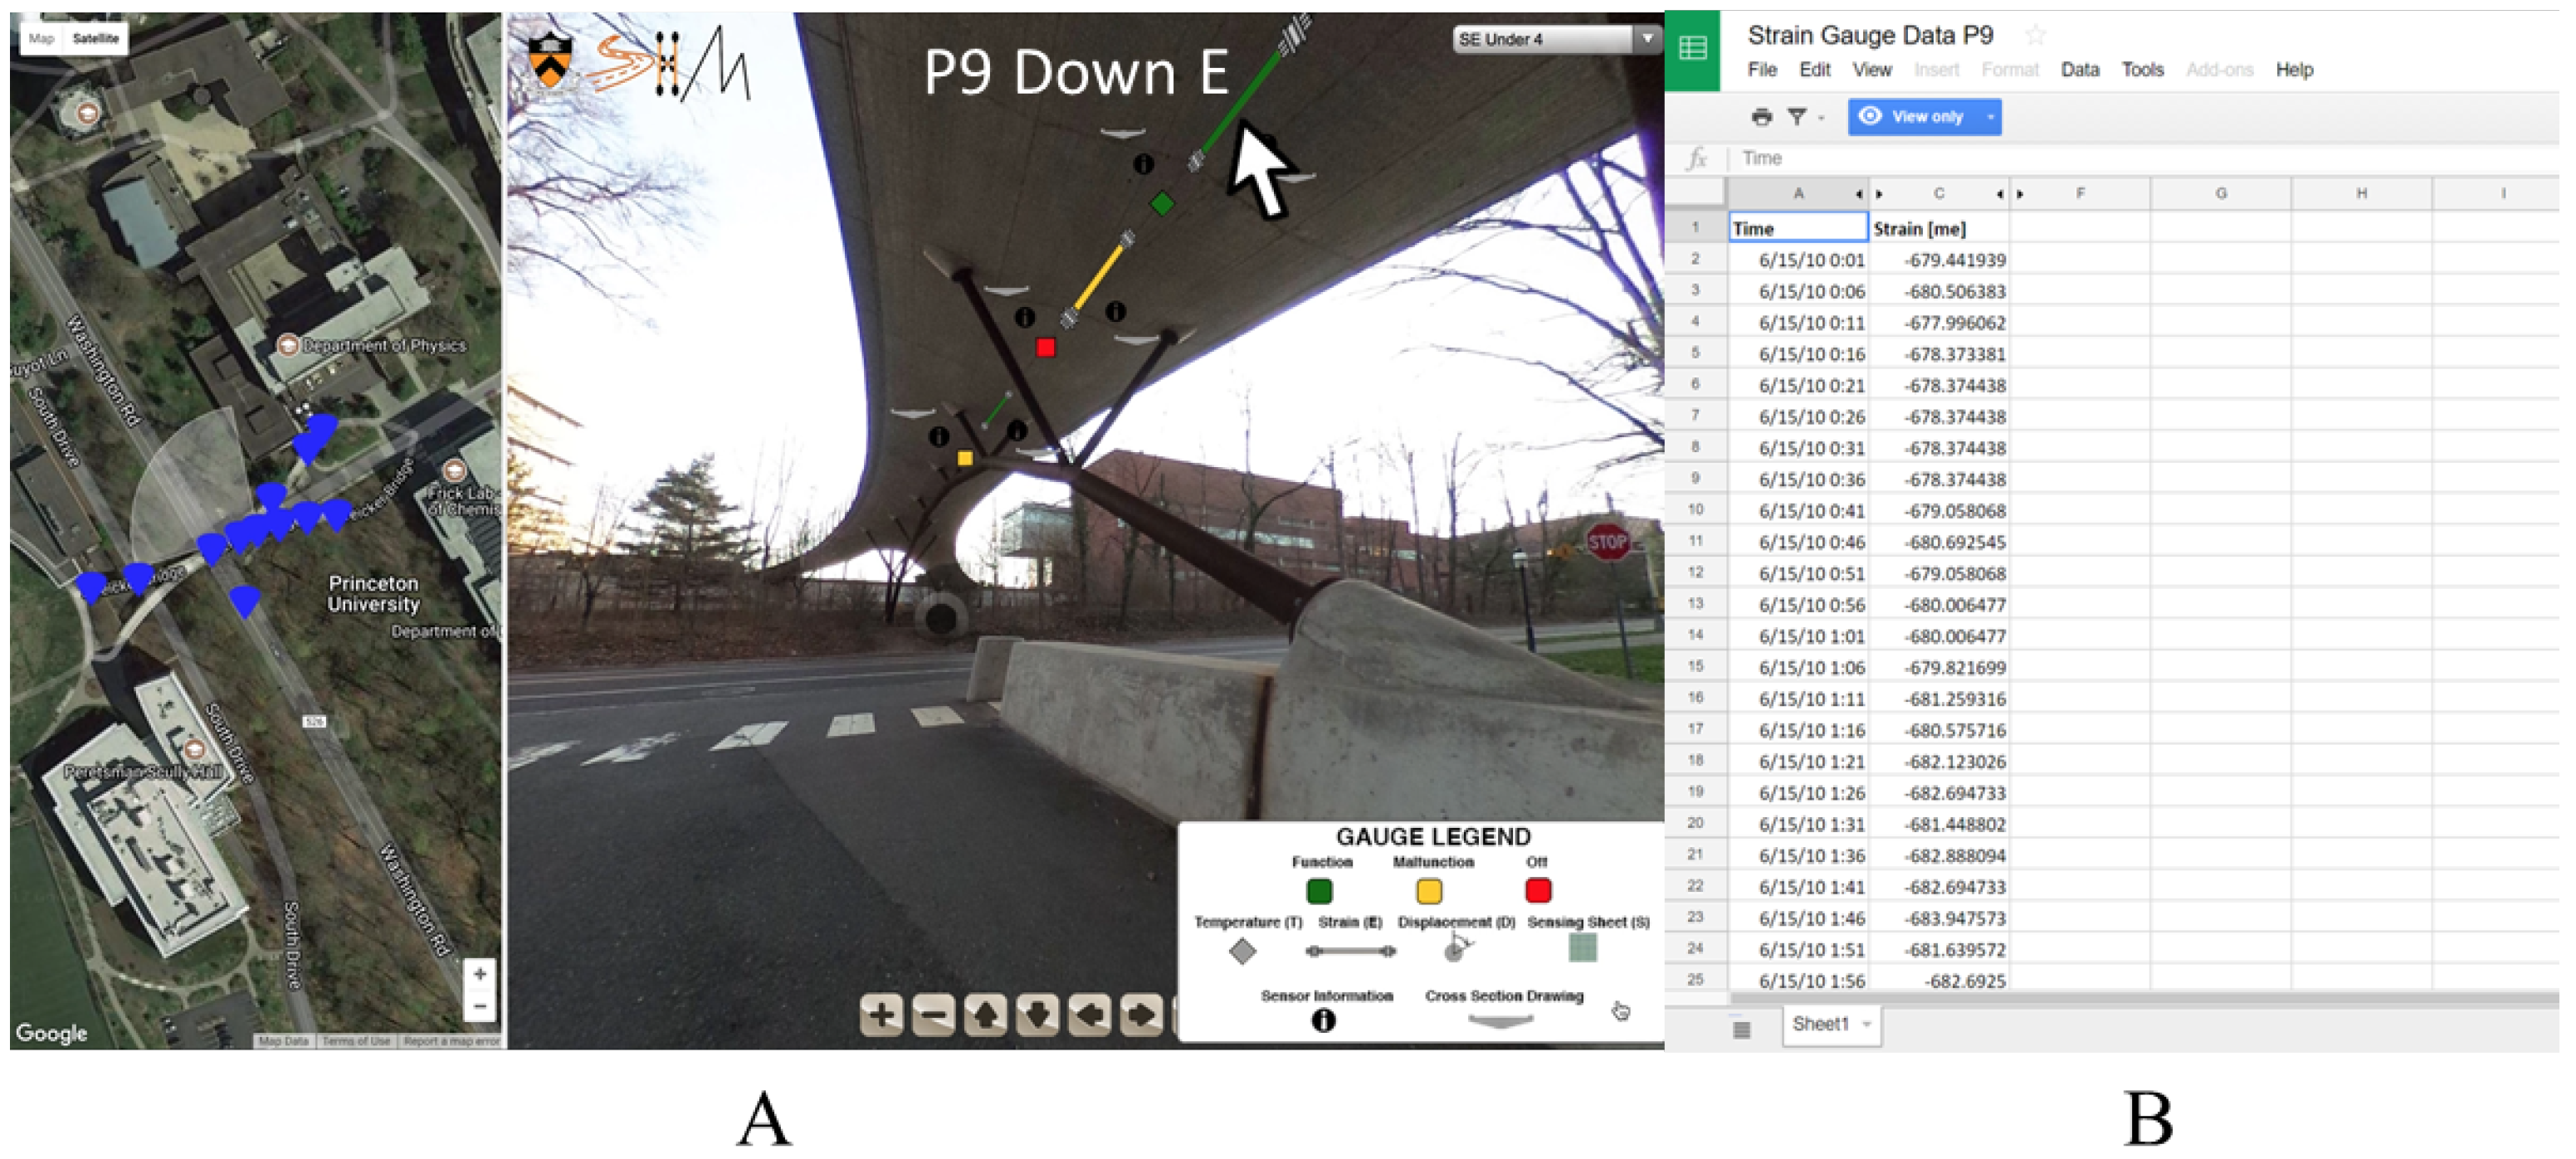This screenshot has width=2576, height=1159.
Task: Click the green diamond temperature sensor
Action: coord(1162,204)
